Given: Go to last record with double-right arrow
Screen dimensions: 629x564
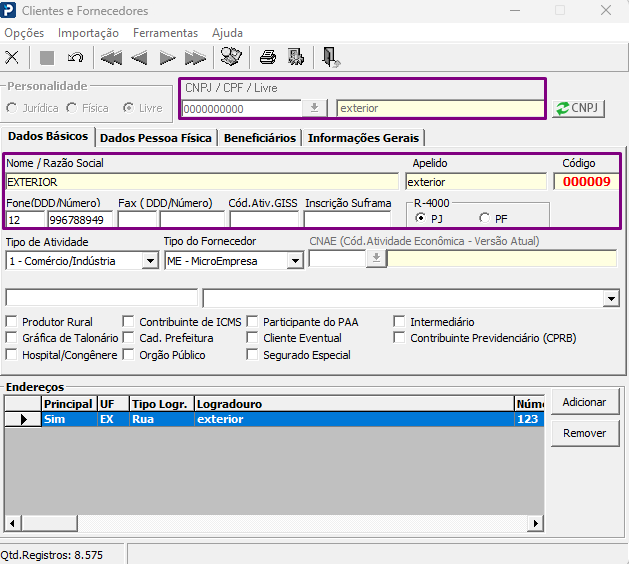Looking at the screenshot, I should pyautogui.click(x=195, y=58).
